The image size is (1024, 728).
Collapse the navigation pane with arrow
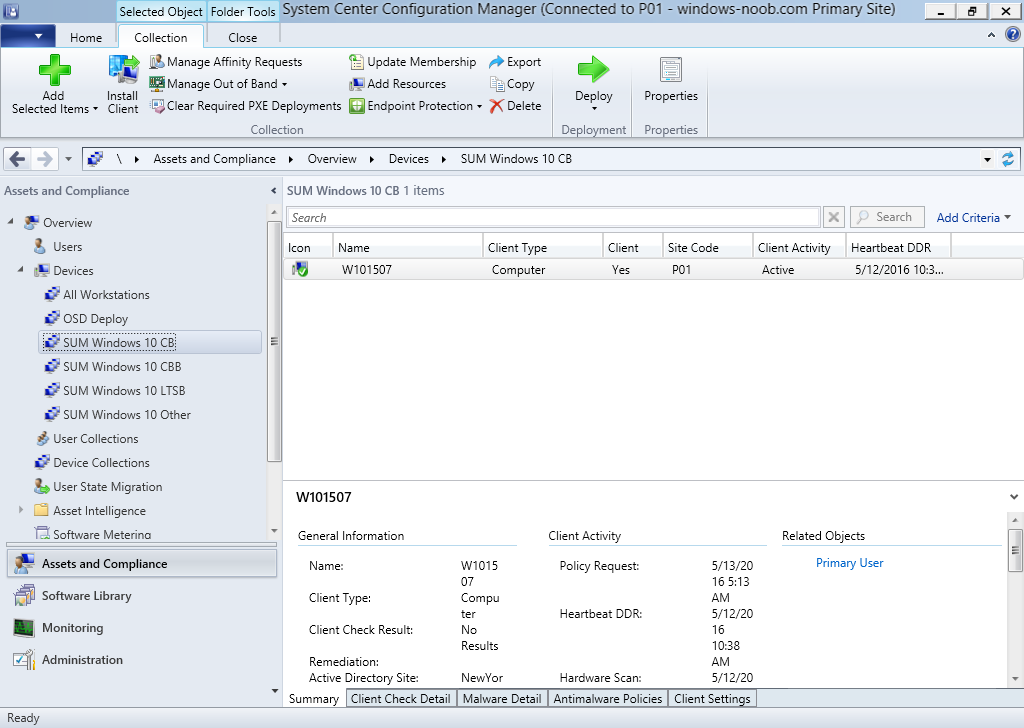273,191
